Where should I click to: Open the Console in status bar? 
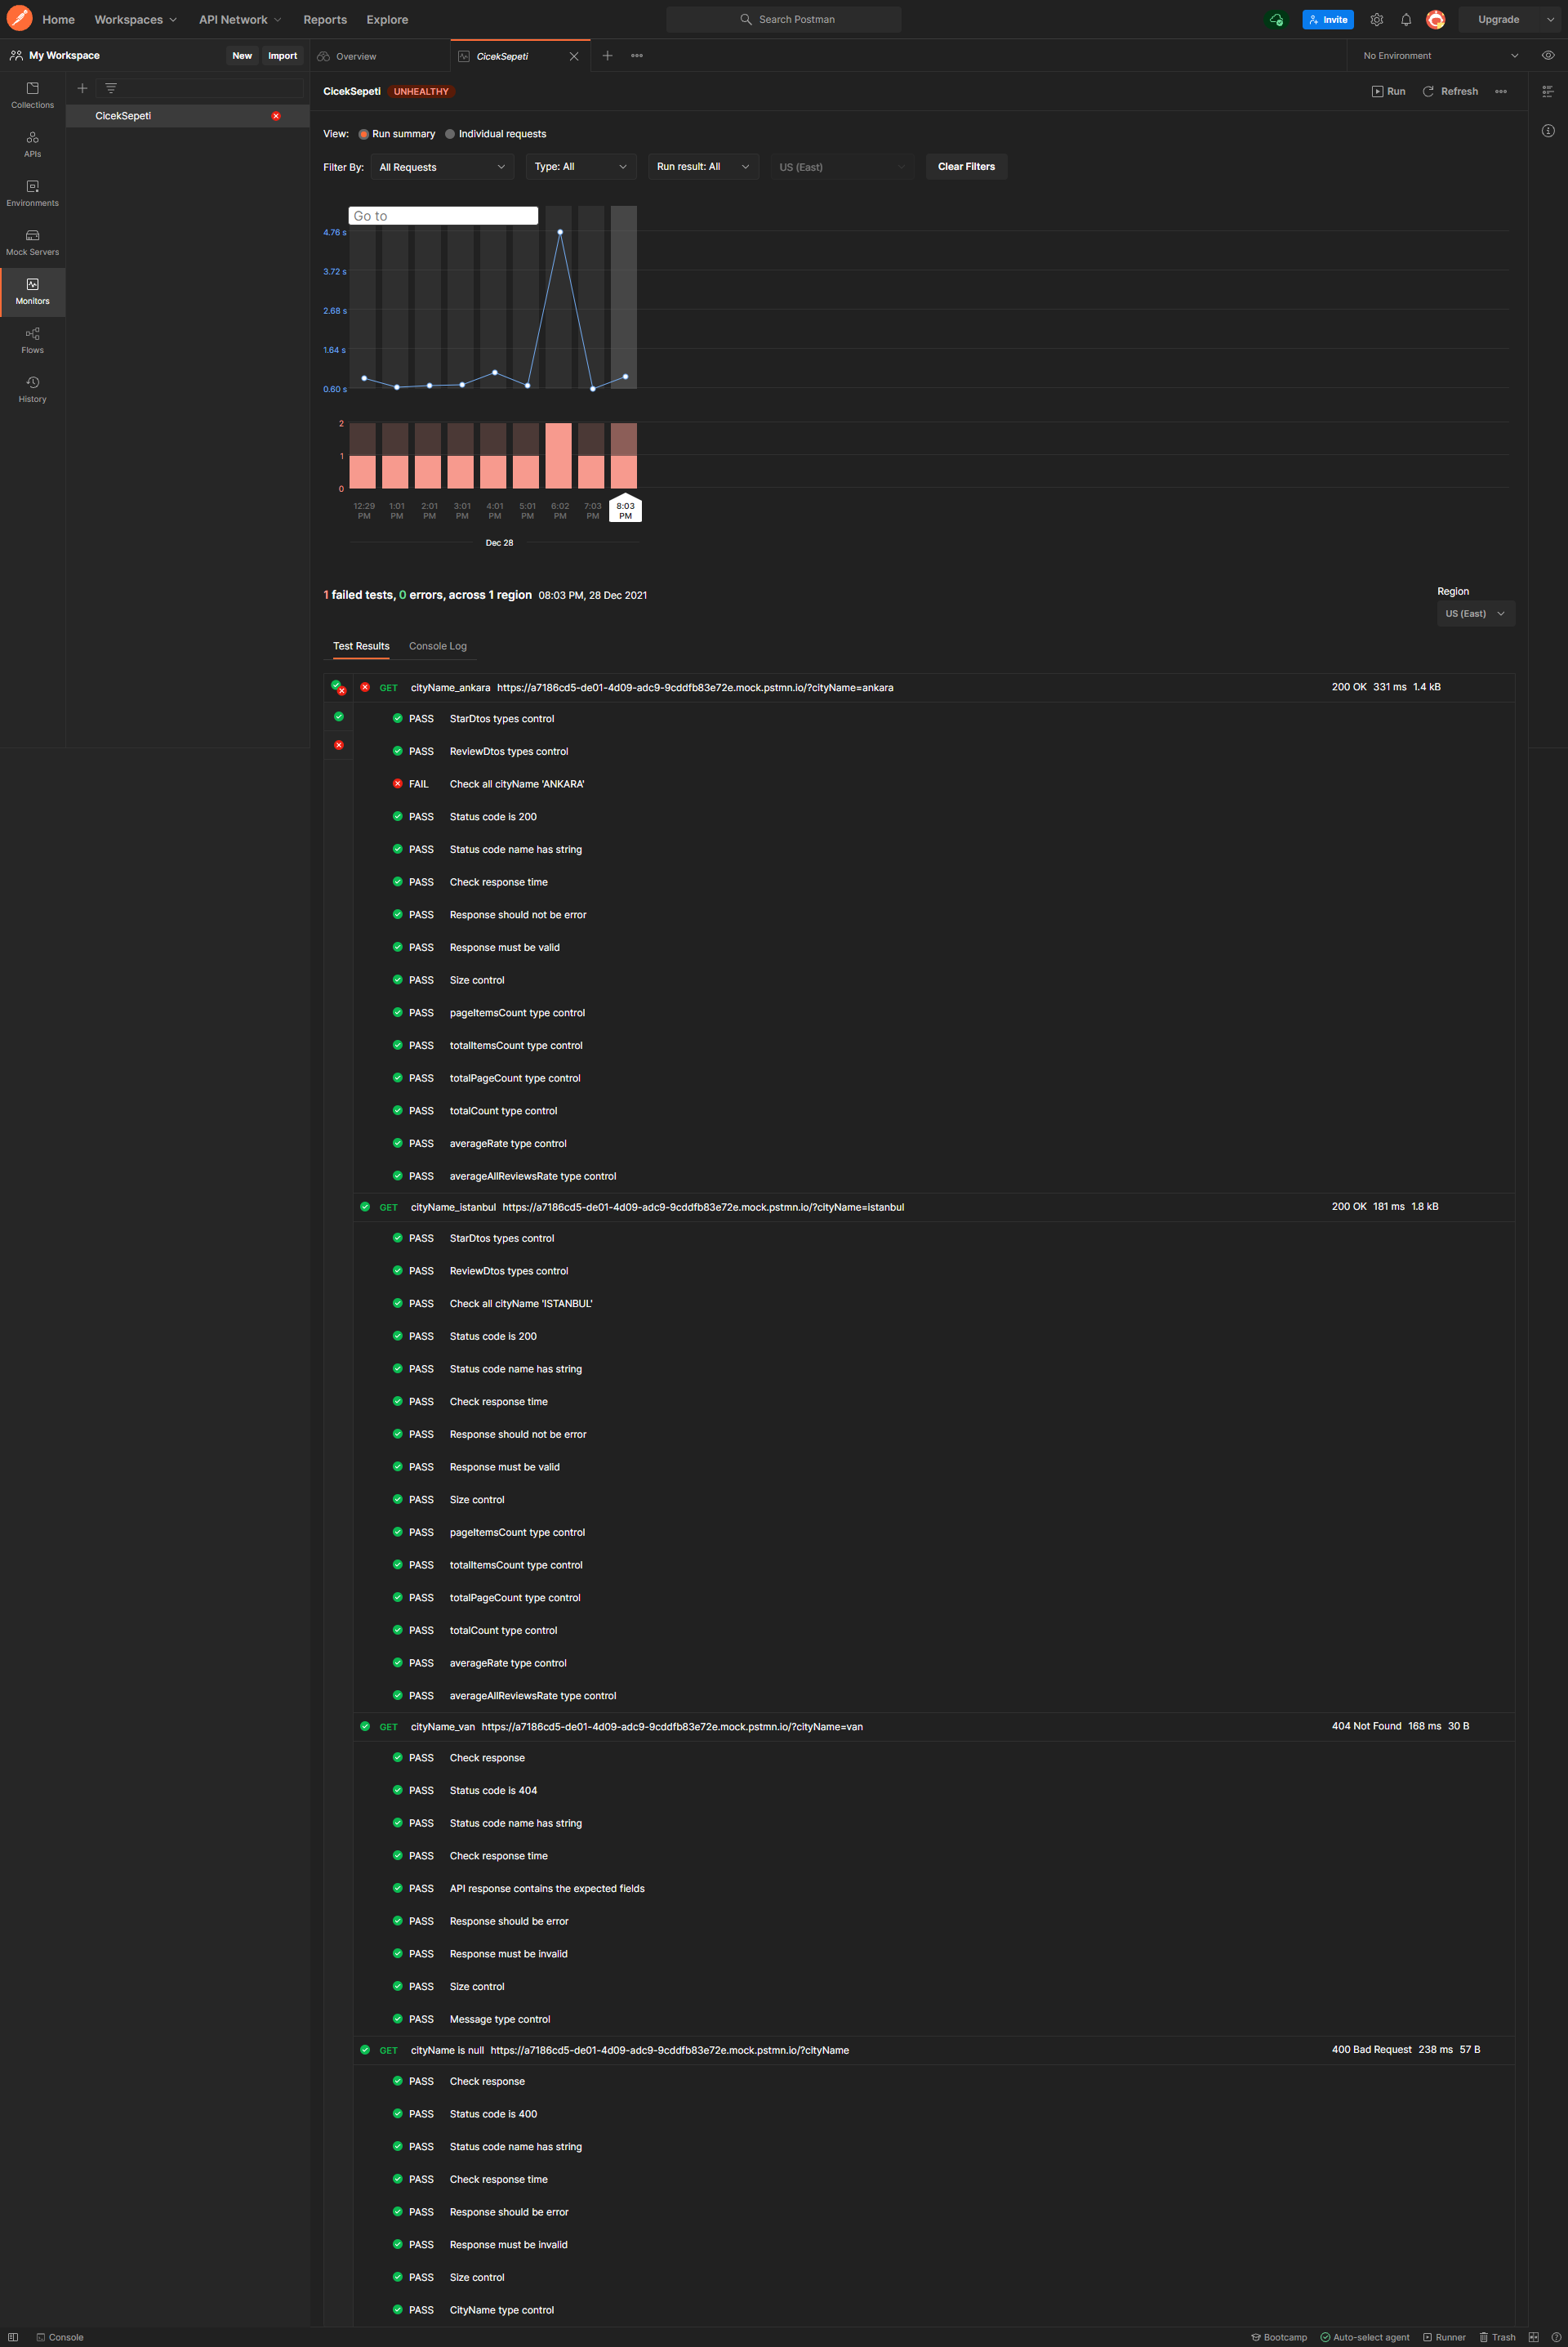tap(60, 2337)
